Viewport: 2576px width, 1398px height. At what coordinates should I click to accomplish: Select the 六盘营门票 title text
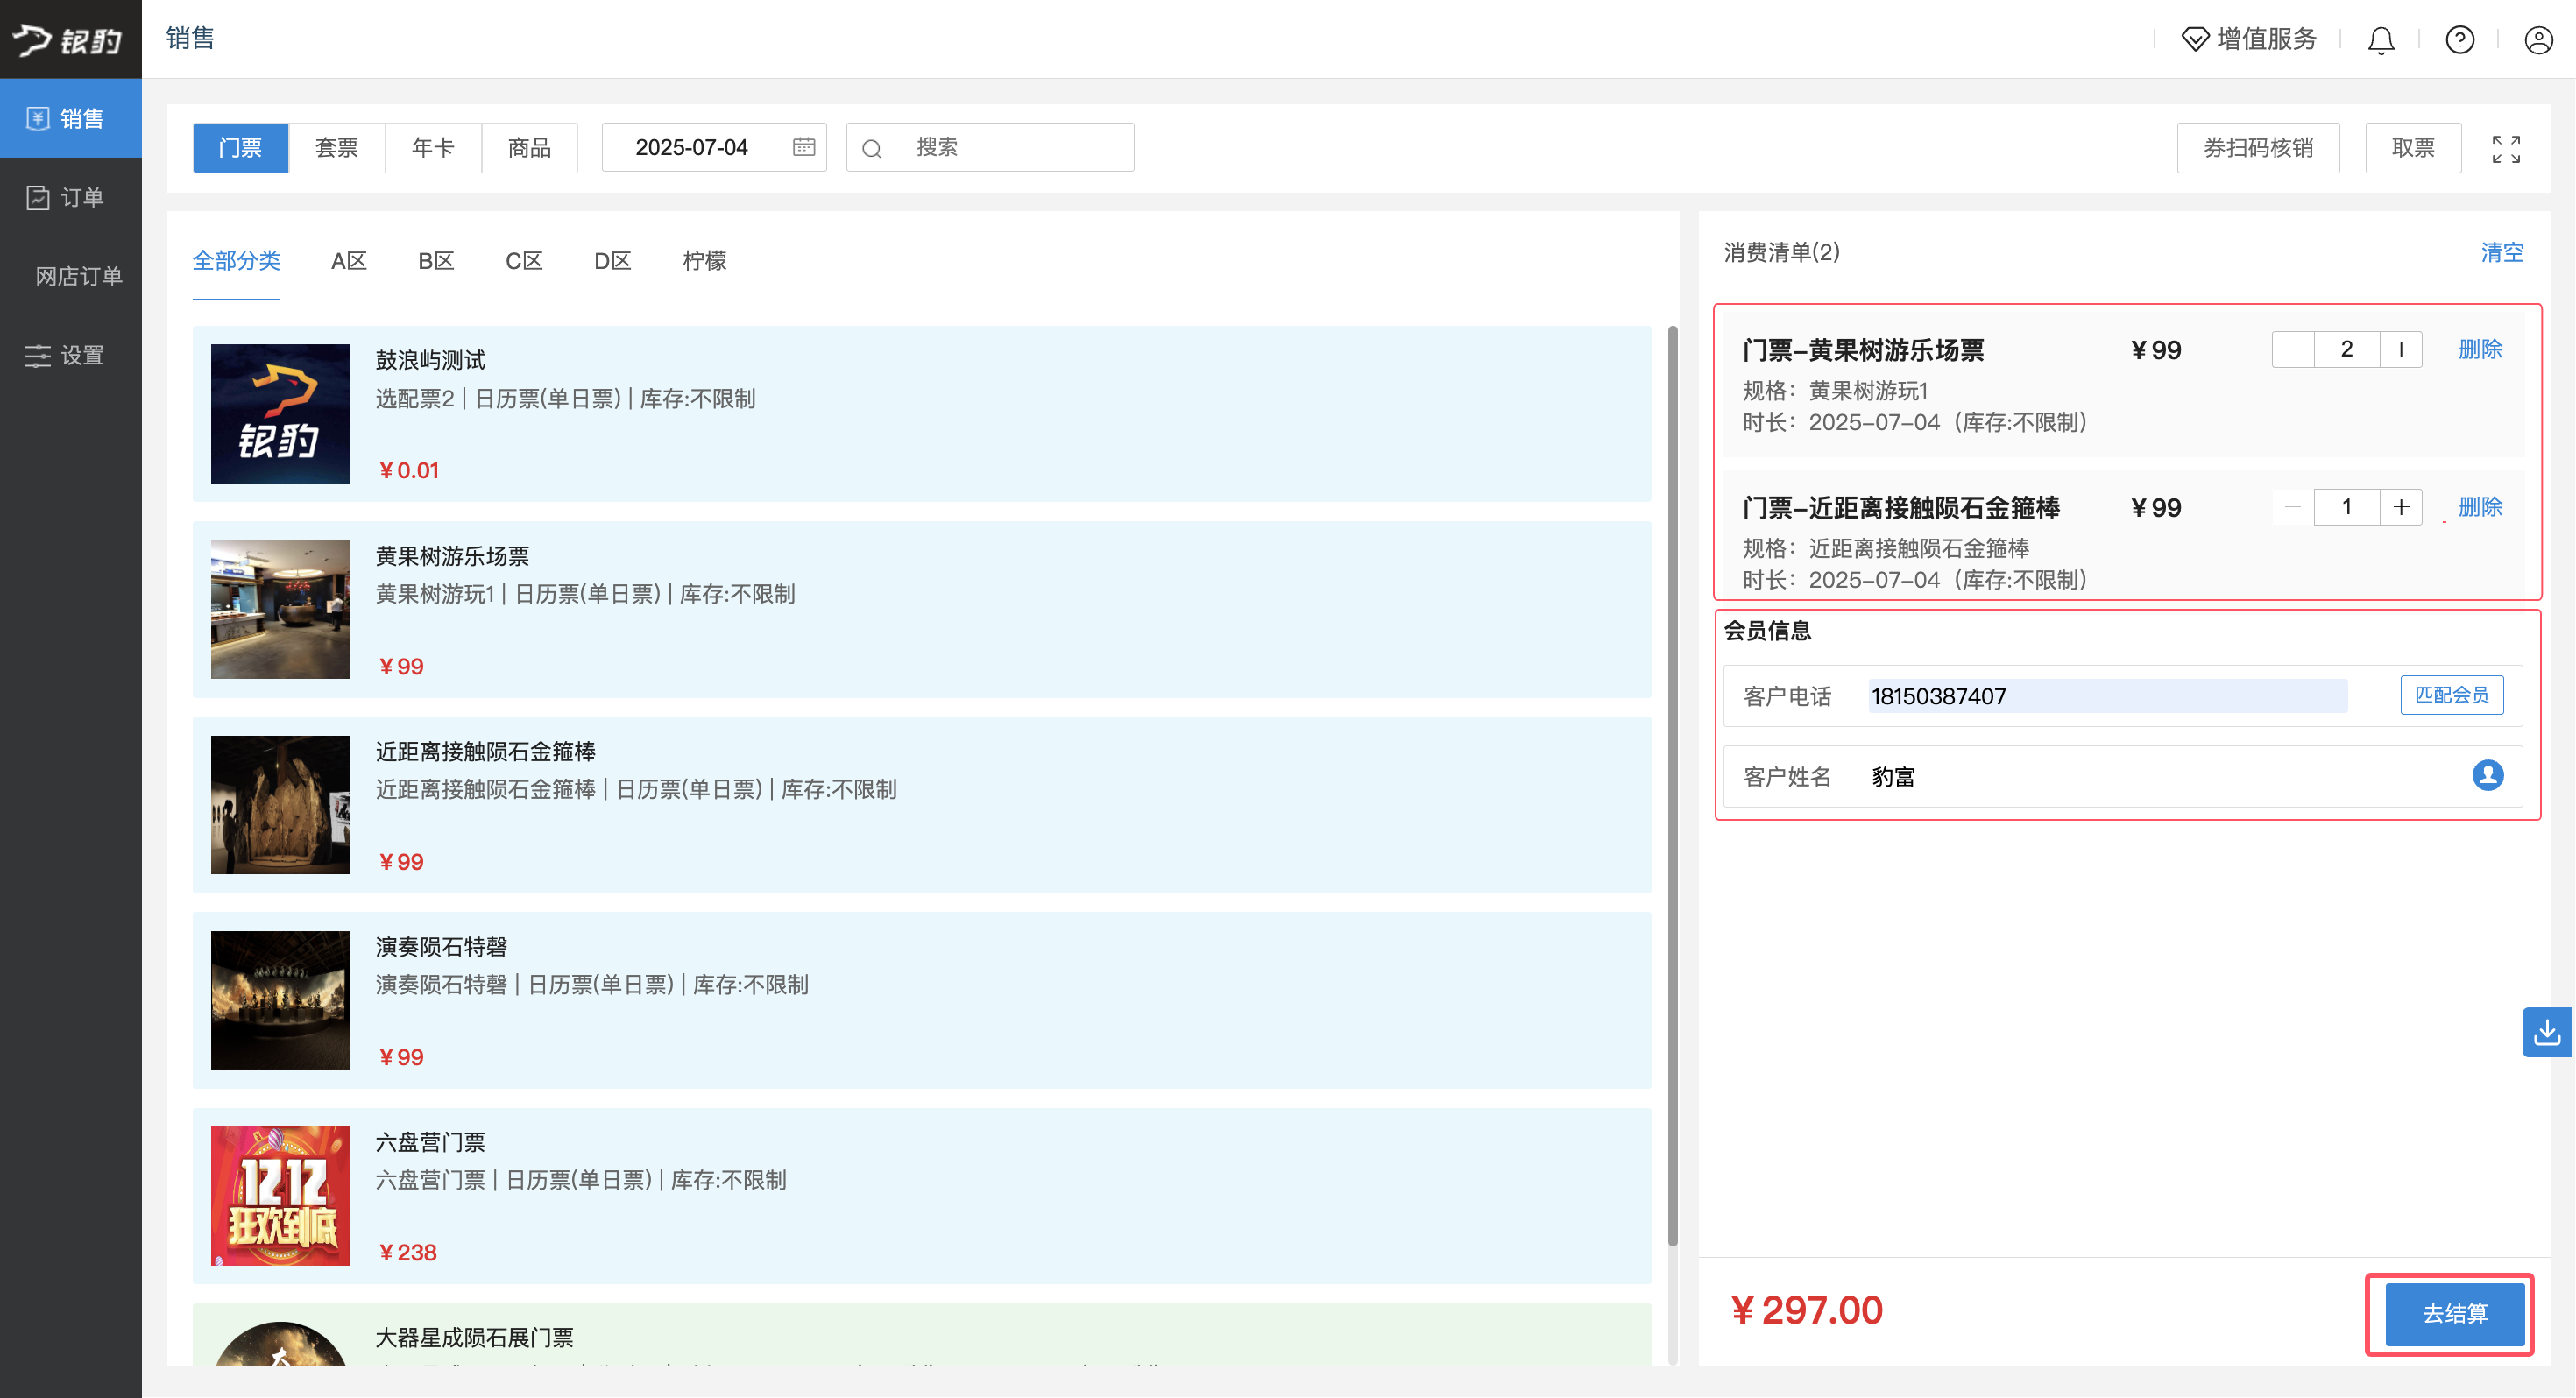(430, 1142)
